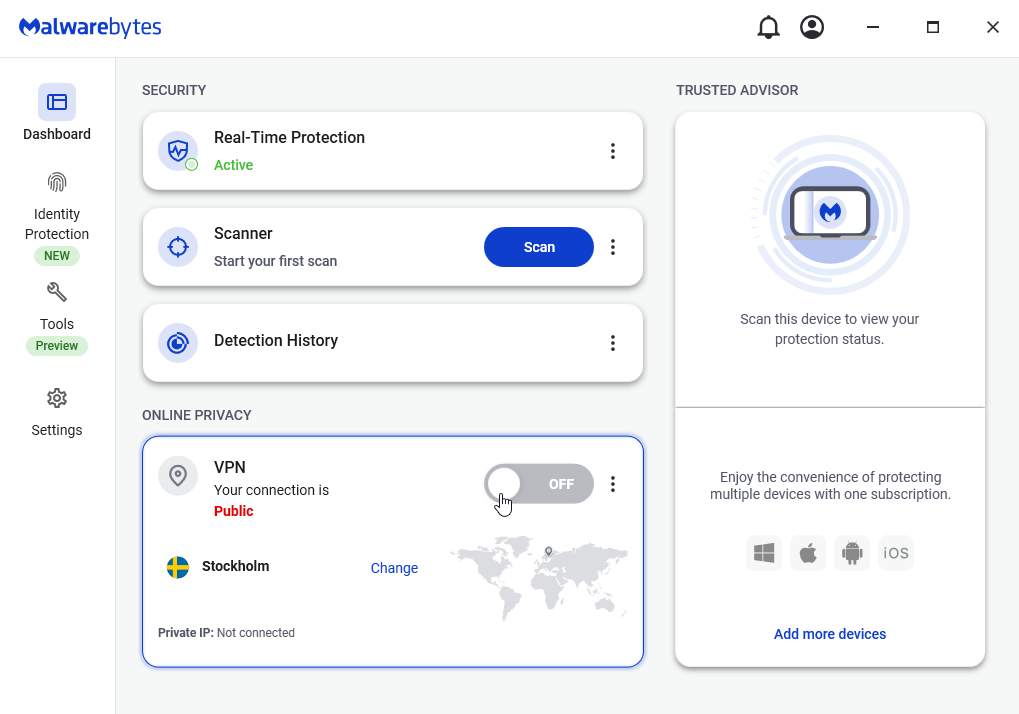Click the red Public status text
Screen dimensions: 1019x714
(x=233, y=511)
